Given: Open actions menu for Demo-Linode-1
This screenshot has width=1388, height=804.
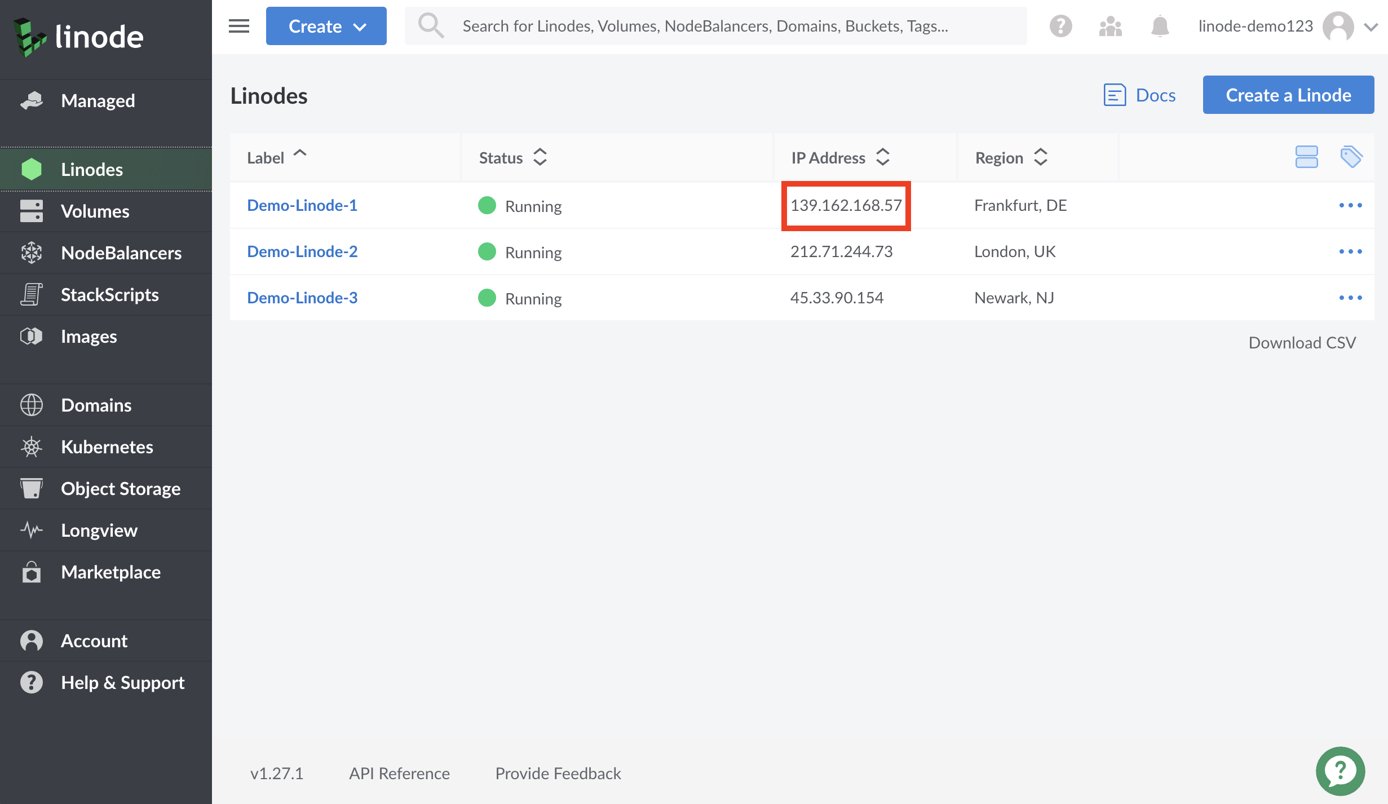Looking at the screenshot, I should point(1350,205).
